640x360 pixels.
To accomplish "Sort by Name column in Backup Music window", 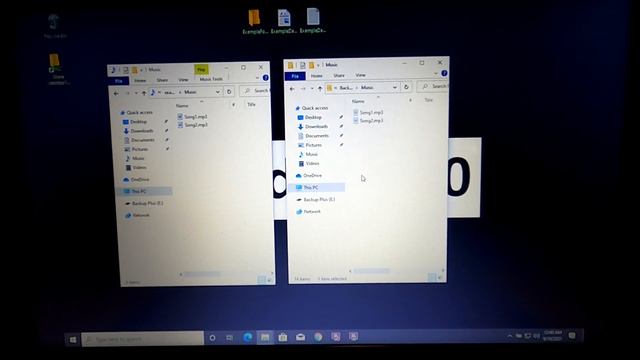I will point(358,101).
